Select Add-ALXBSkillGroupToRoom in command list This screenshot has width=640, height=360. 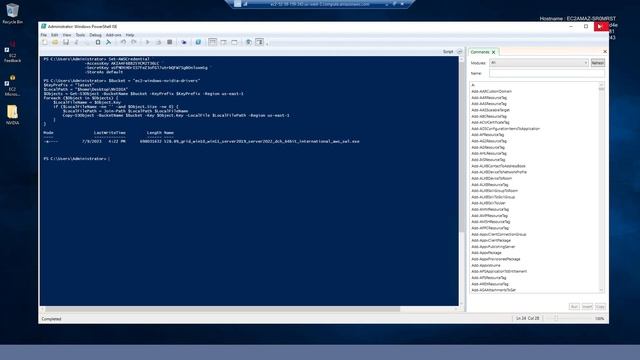click(495, 191)
